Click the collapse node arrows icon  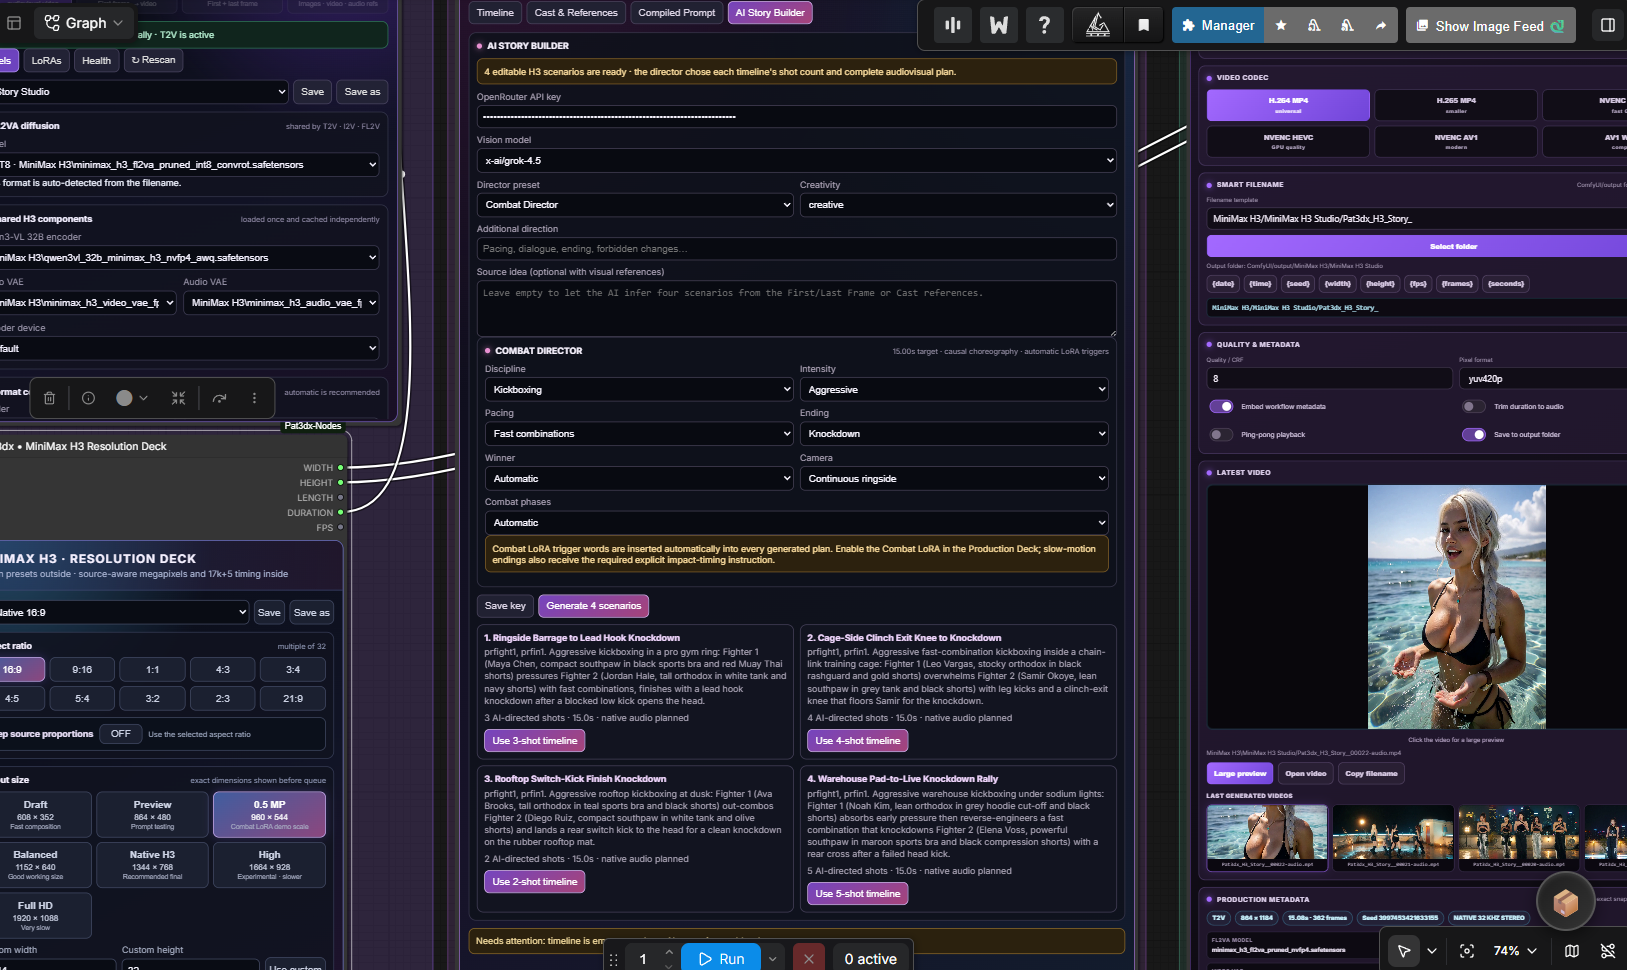(178, 398)
